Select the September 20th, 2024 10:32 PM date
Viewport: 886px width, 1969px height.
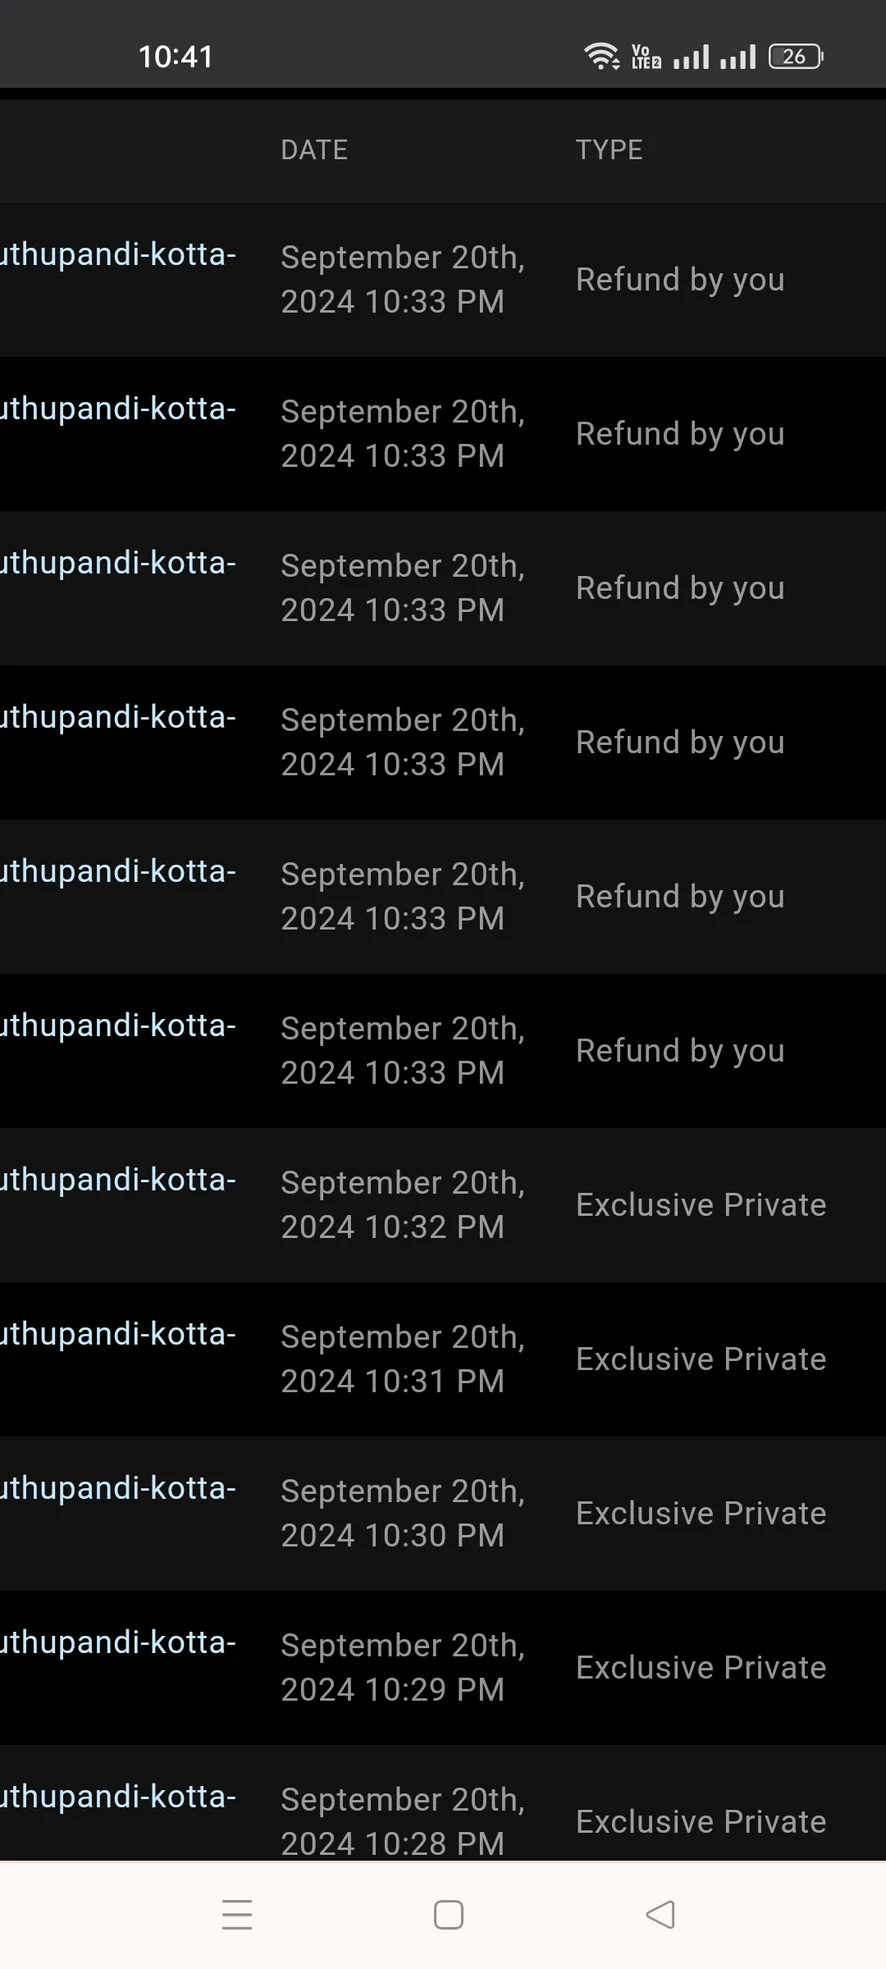(402, 1205)
